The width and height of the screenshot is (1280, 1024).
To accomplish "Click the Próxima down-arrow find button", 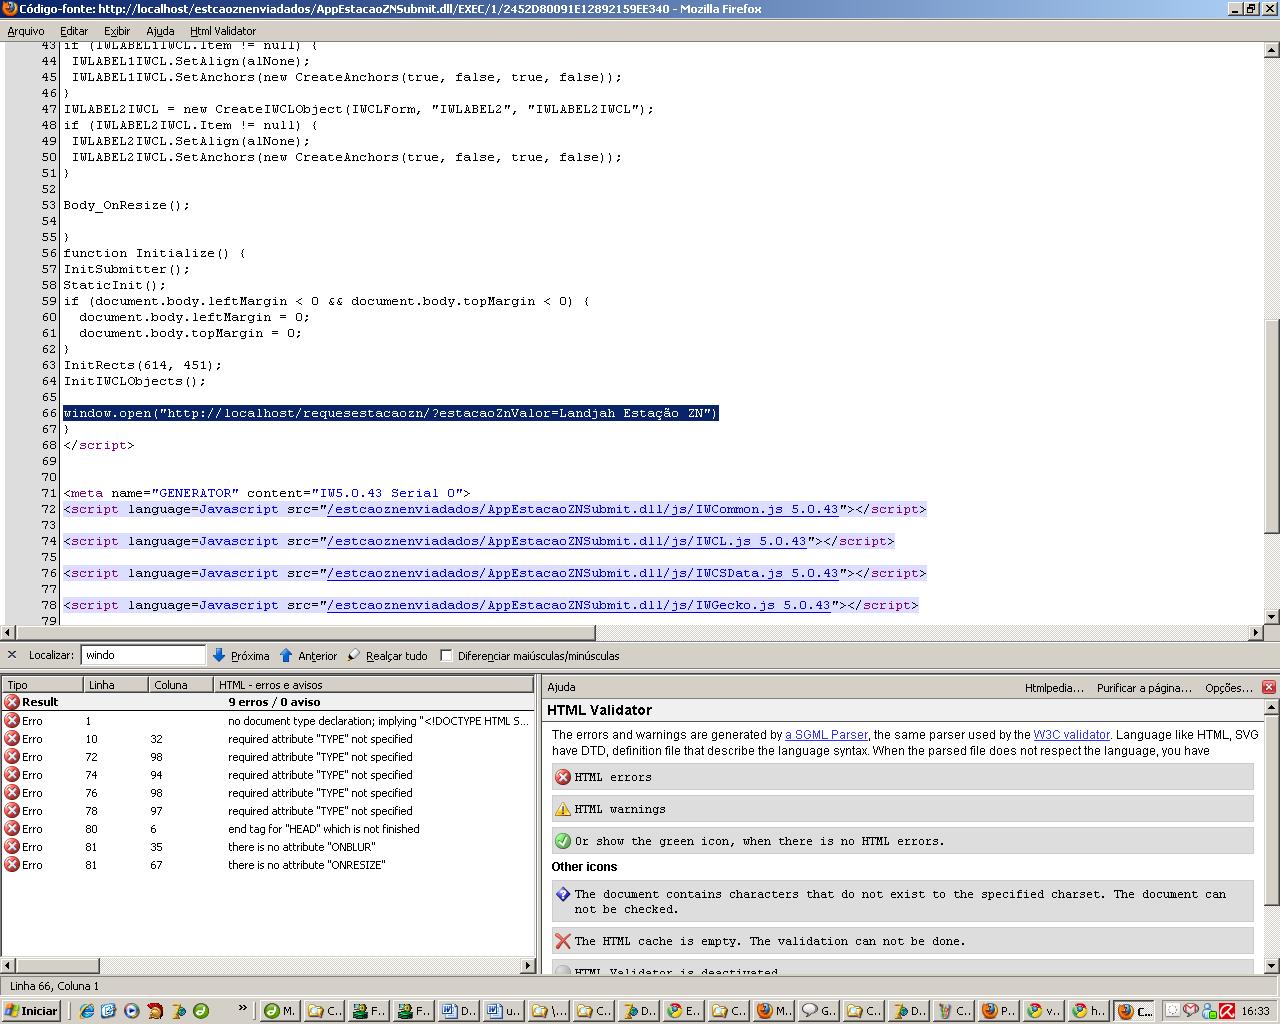I will point(240,655).
